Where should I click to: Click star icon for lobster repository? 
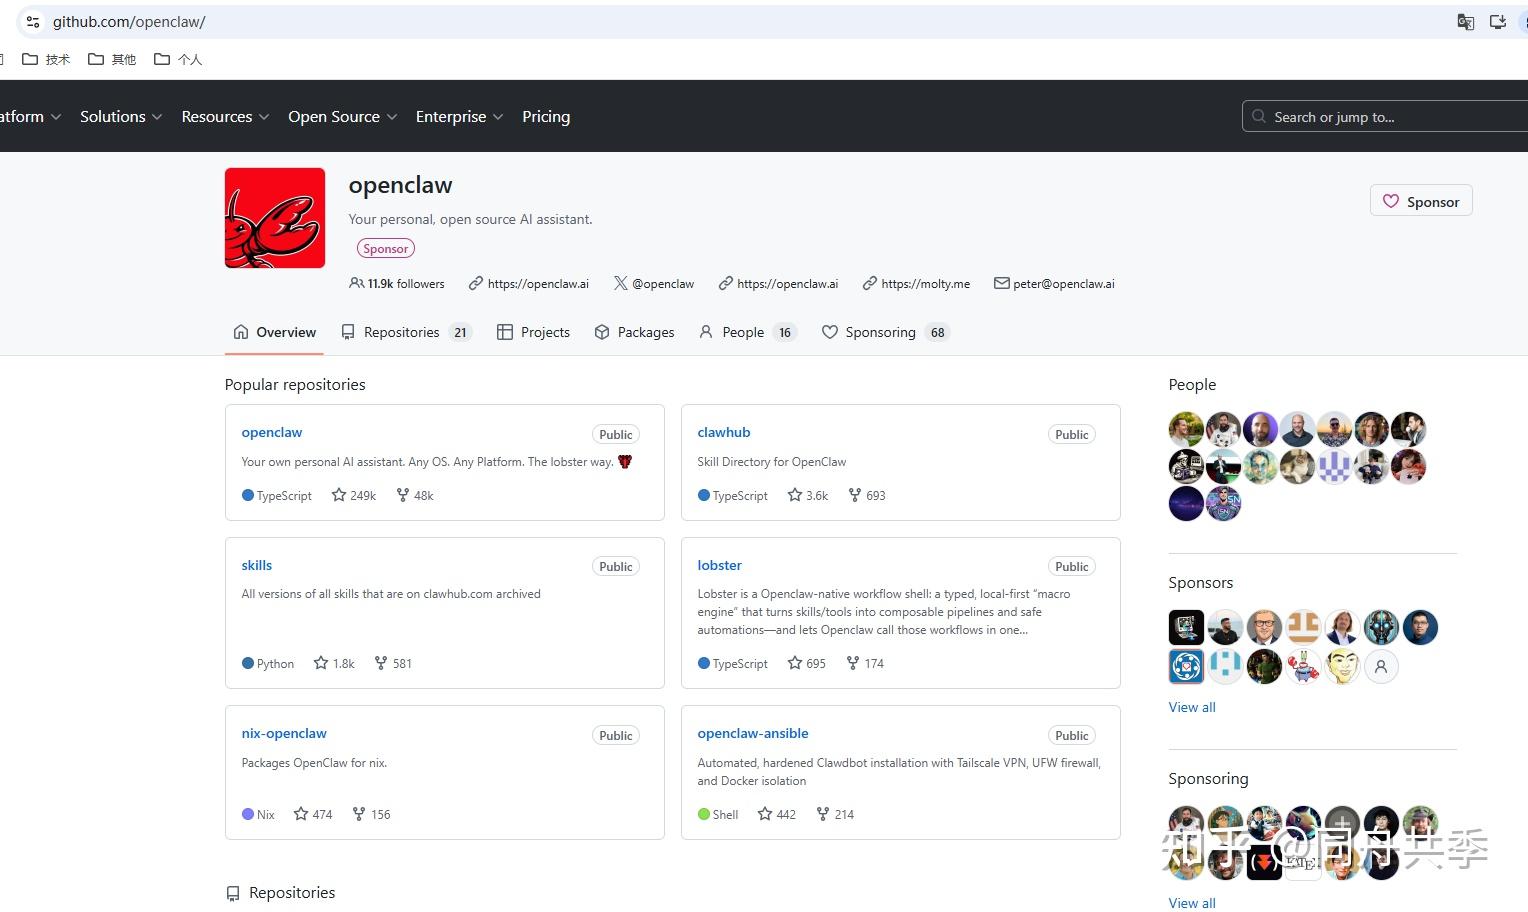coord(795,663)
